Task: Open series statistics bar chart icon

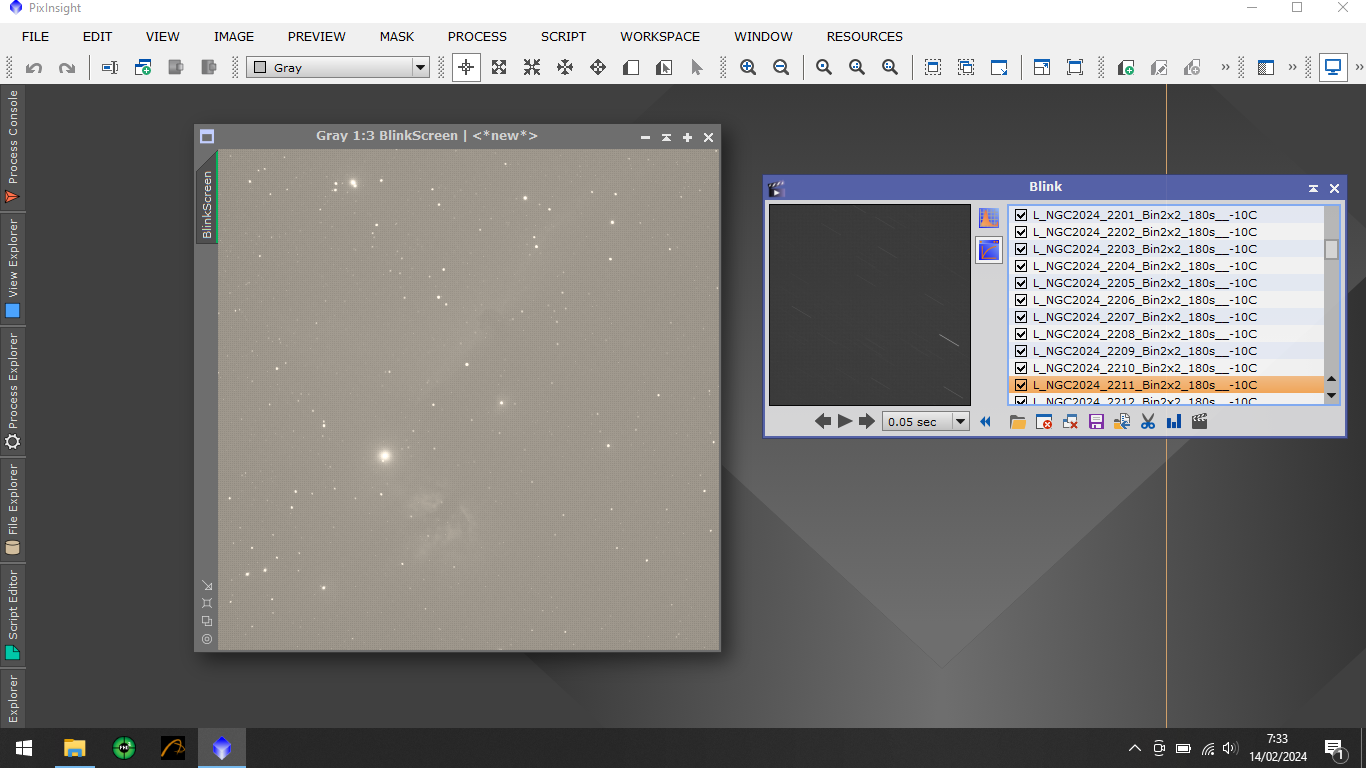Action: tap(1174, 422)
